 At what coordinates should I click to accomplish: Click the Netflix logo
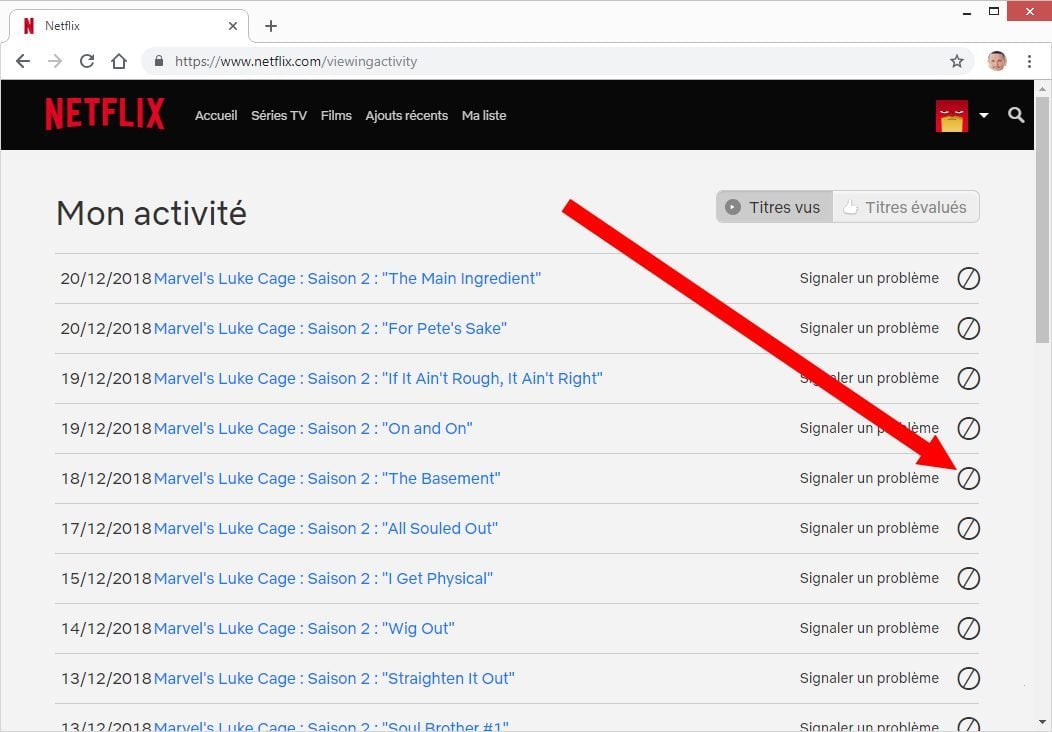click(105, 113)
